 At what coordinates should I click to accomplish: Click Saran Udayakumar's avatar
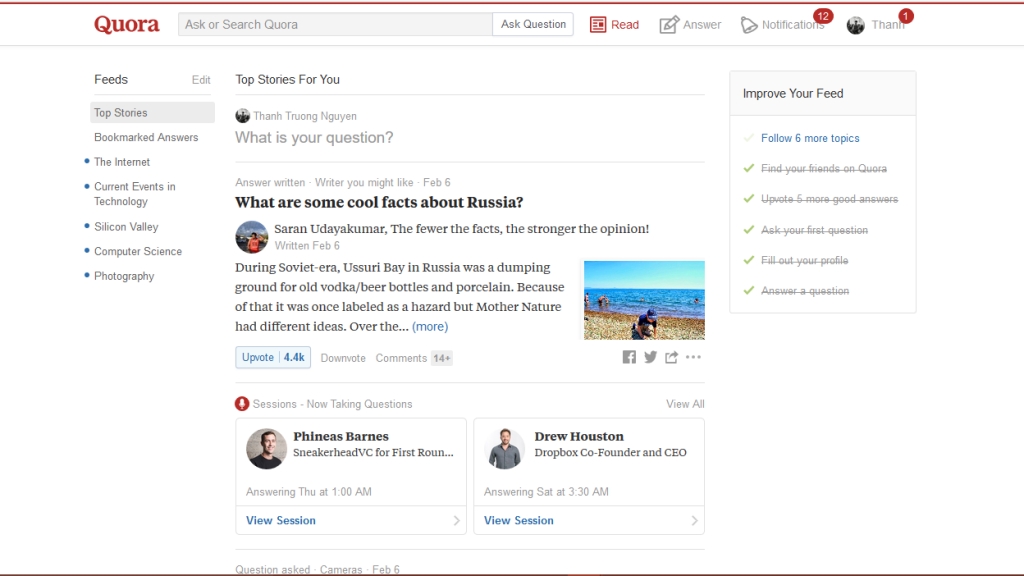pos(251,236)
